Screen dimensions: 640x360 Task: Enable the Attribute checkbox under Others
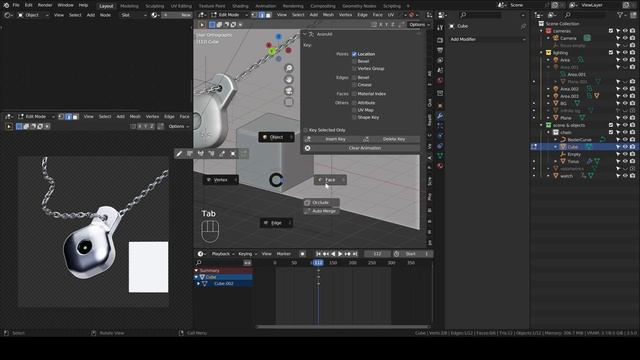[354, 103]
